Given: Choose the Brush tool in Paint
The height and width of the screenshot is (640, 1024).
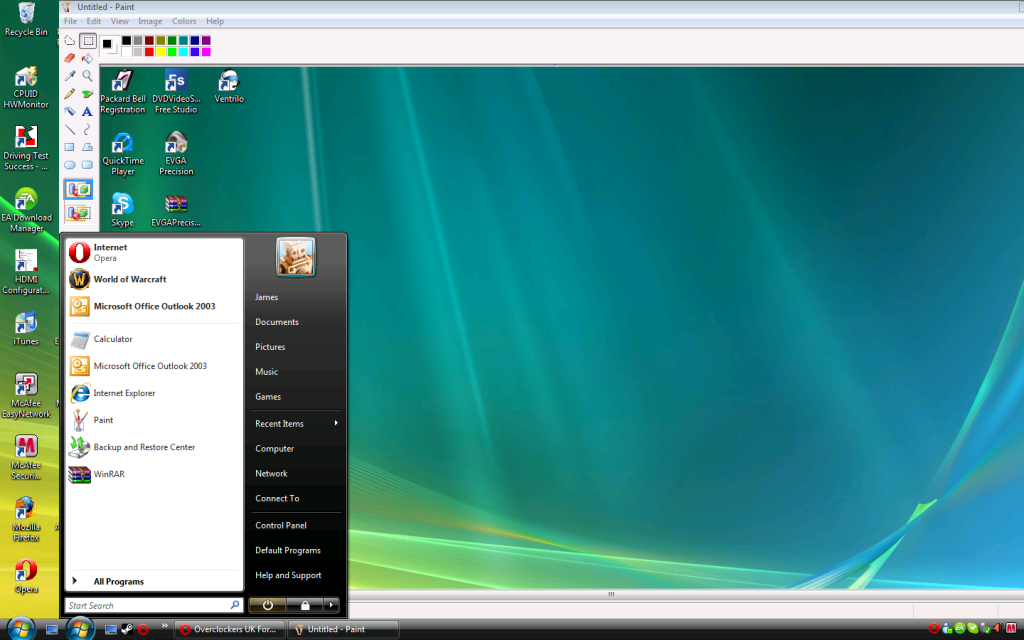Looking at the screenshot, I should click(x=88, y=93).
